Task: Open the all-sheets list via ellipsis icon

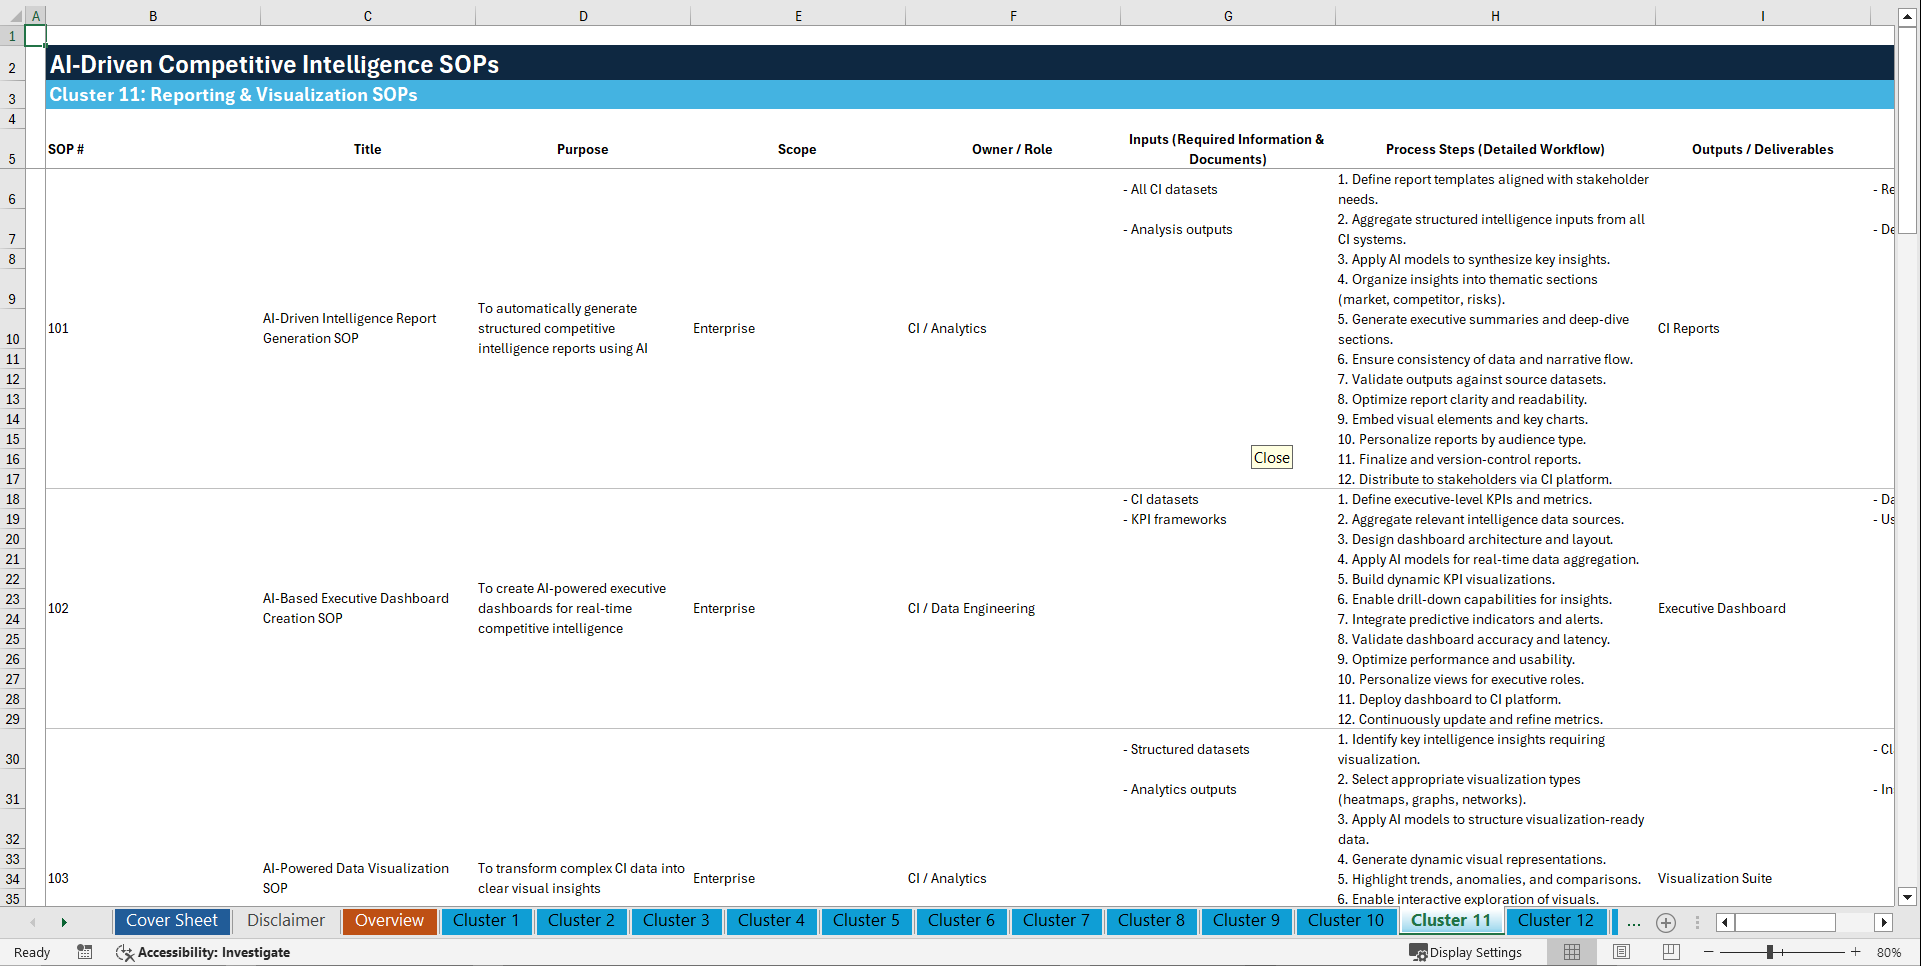Action: [1633, 923]
